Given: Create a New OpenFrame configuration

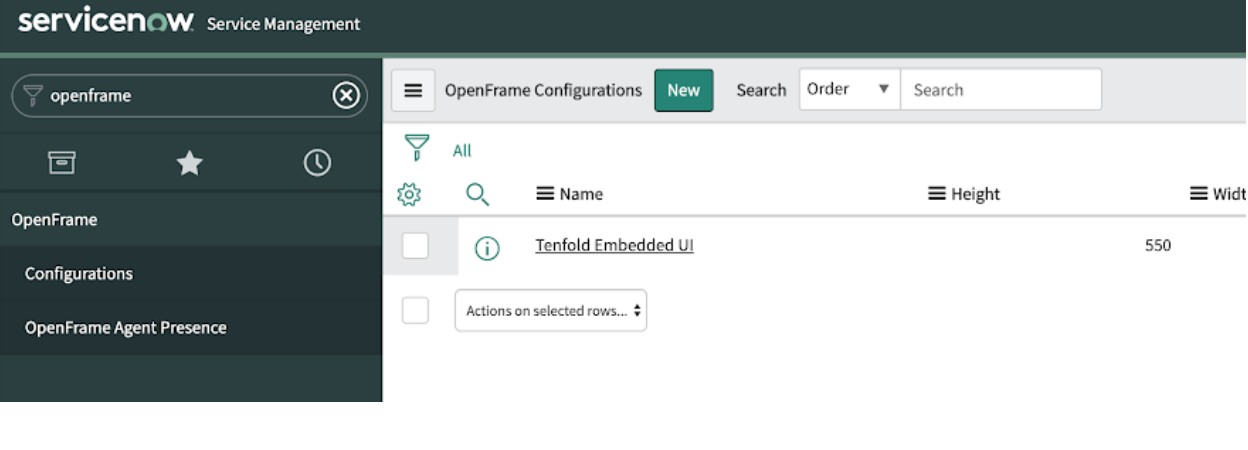Looking at the screenshot, I should [684, 90].
